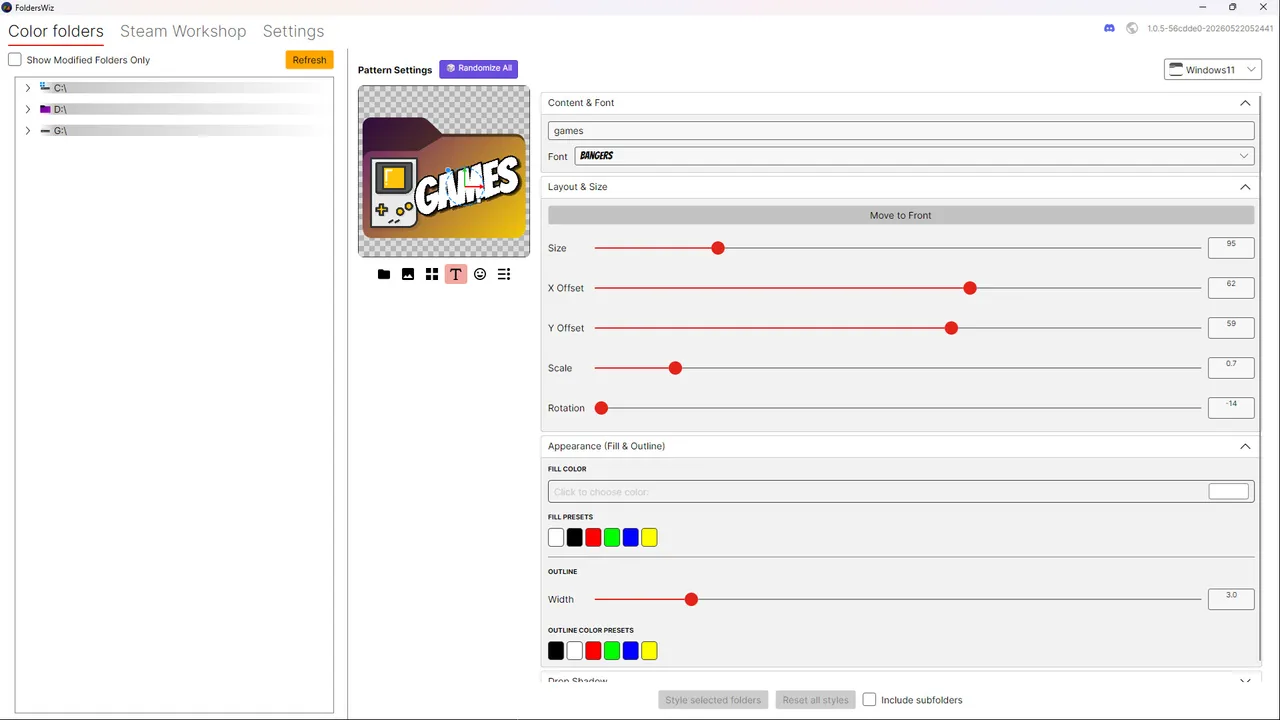Open the Discord icon in the title area
1280x720 pixels.
1109,28
